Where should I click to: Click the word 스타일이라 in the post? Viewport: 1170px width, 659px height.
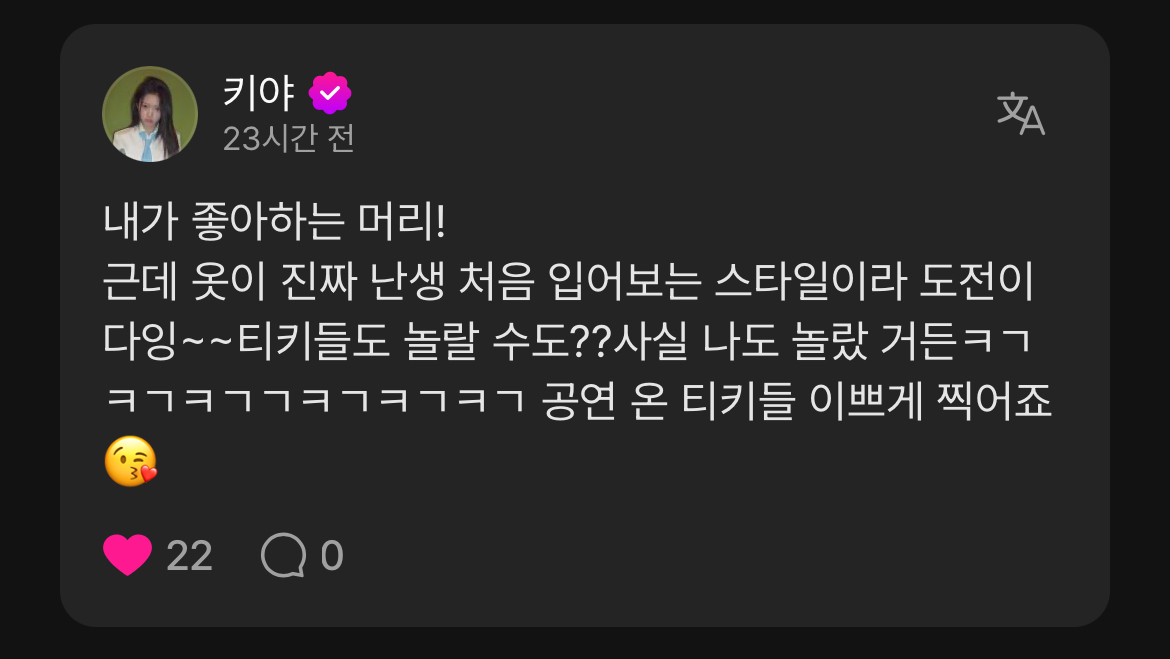(811, 282)
